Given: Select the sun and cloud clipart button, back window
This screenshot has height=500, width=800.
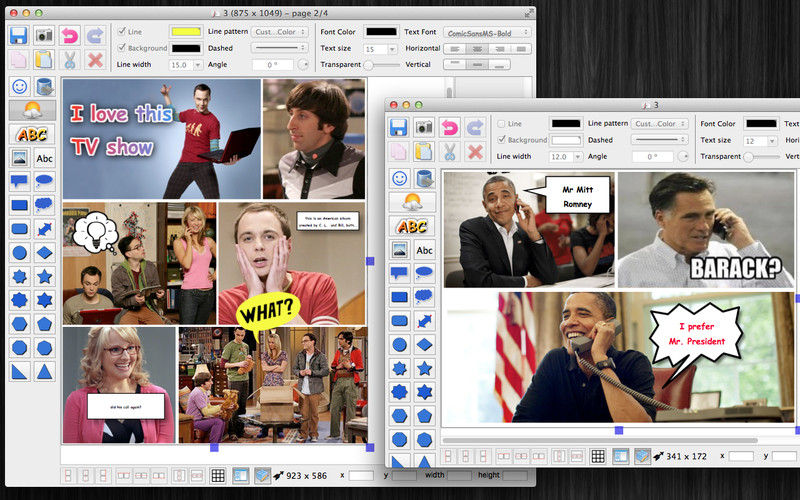Looking at the screenshot, I should coord(32,110).
